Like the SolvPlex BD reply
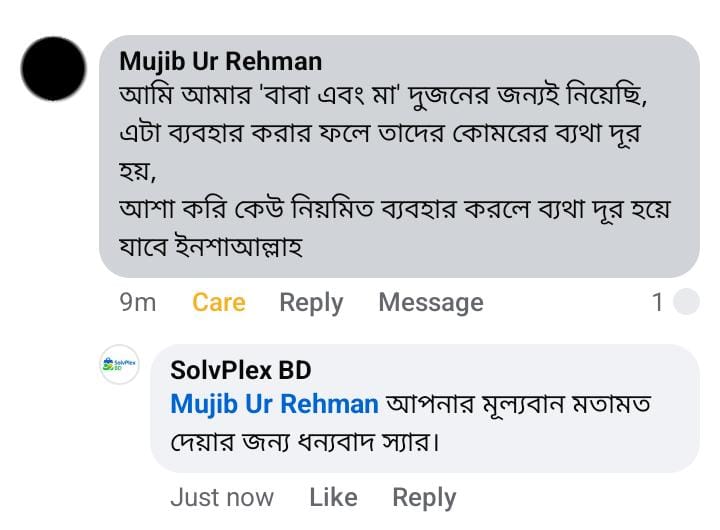720x530 pixels. pyautogui.click(x=333, y=497)
